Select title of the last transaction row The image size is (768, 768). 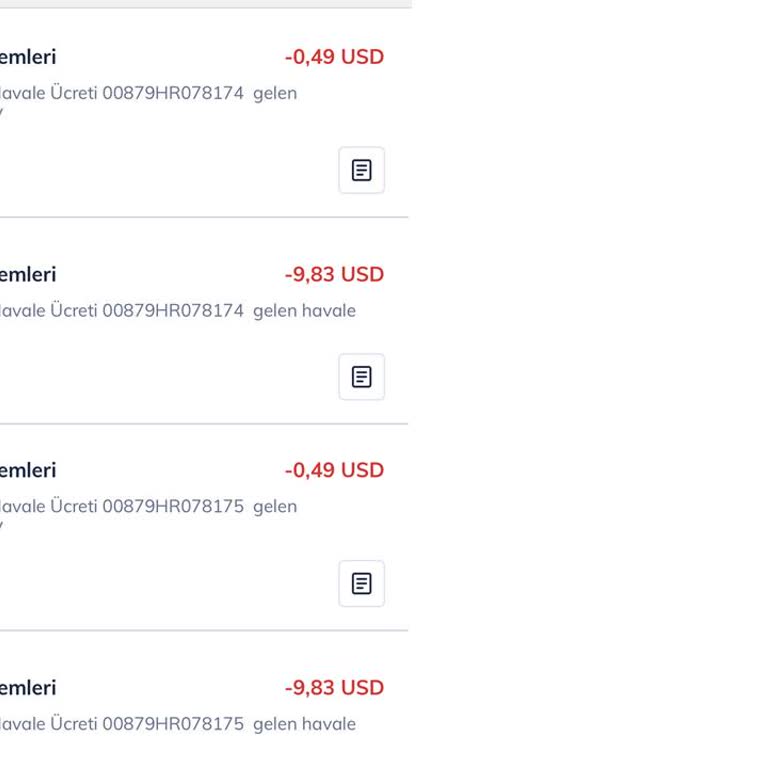coord(28,688)
